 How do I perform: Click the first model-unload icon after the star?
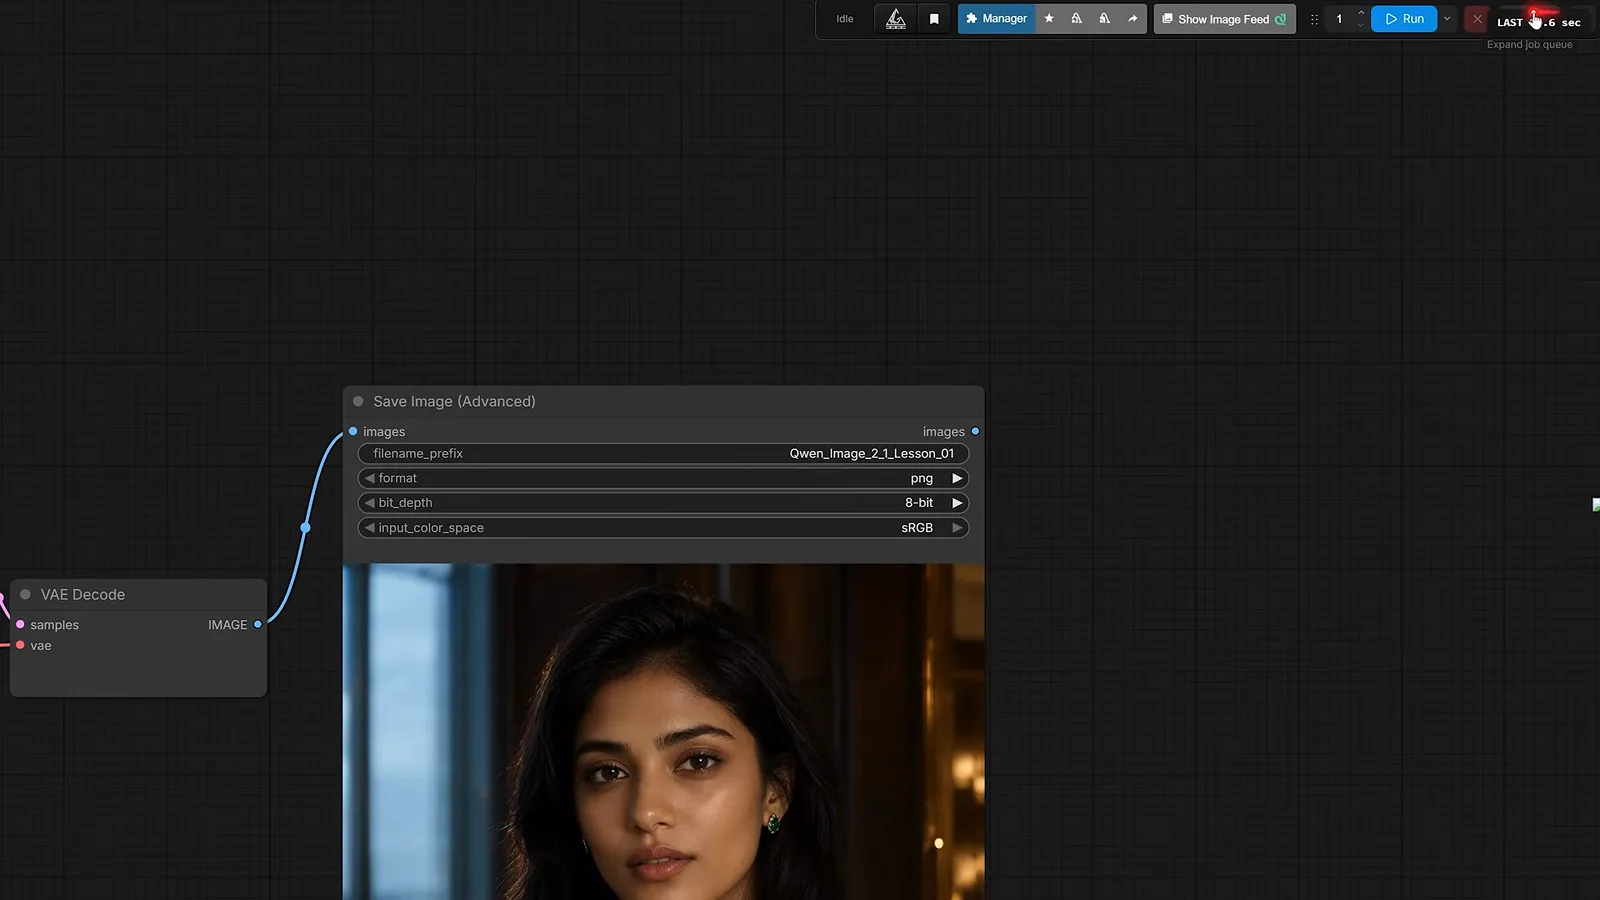[x=1077, y=19]
